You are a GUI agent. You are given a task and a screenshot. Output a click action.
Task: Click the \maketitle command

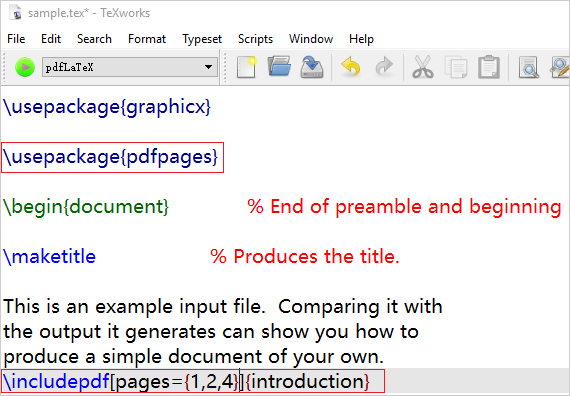click(x=49, y=257)
